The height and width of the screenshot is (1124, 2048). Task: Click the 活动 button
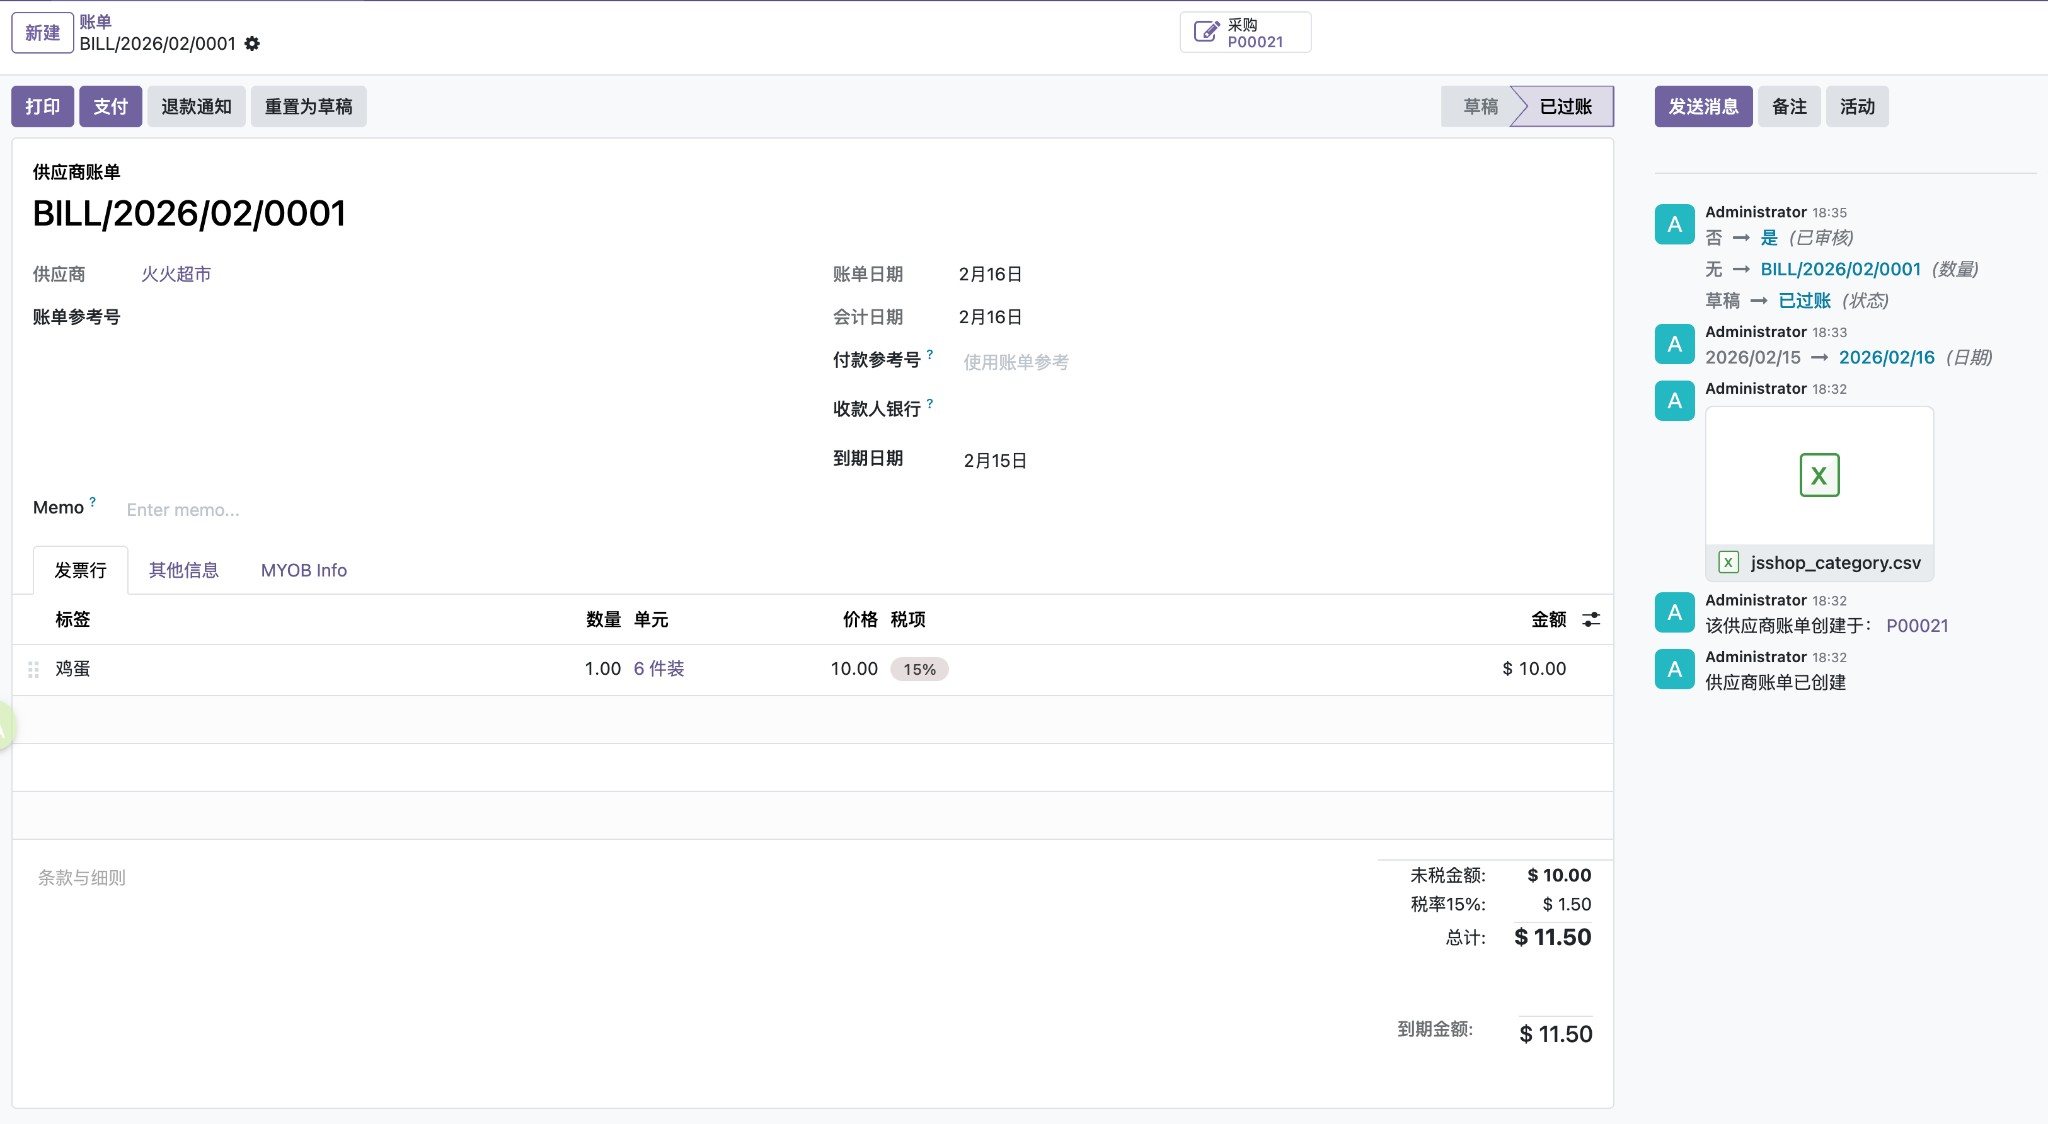pyautogui.click(x=1857, y=106)
